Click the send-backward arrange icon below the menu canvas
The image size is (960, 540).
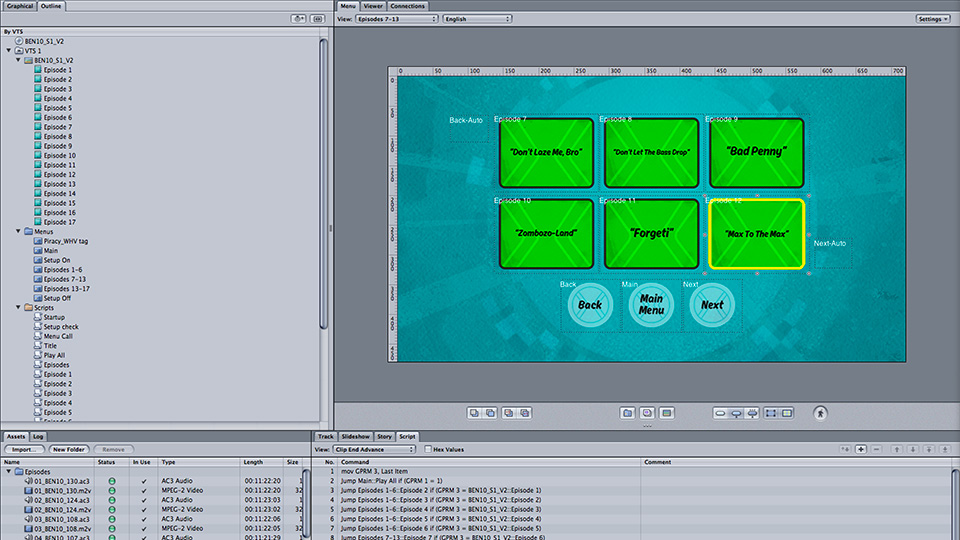[x=508, y=413]
